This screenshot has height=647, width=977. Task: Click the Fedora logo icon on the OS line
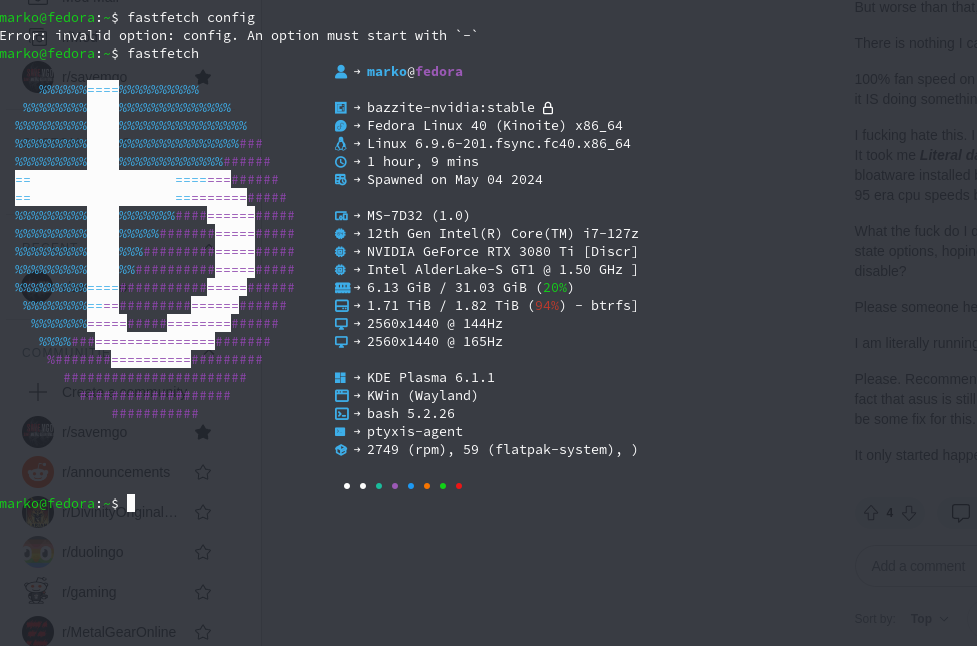click(341, 126)
